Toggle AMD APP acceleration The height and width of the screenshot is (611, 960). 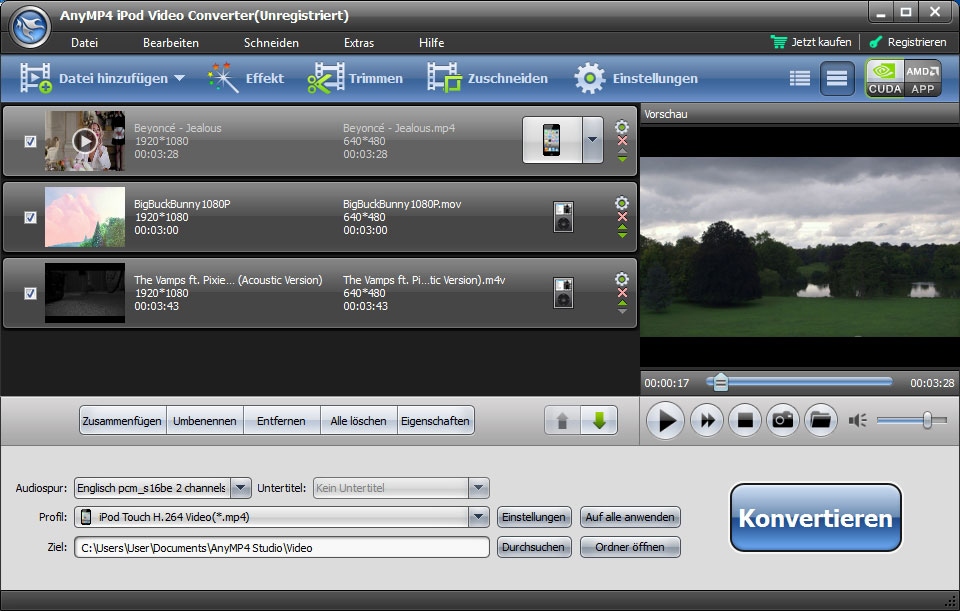(923, 78)
